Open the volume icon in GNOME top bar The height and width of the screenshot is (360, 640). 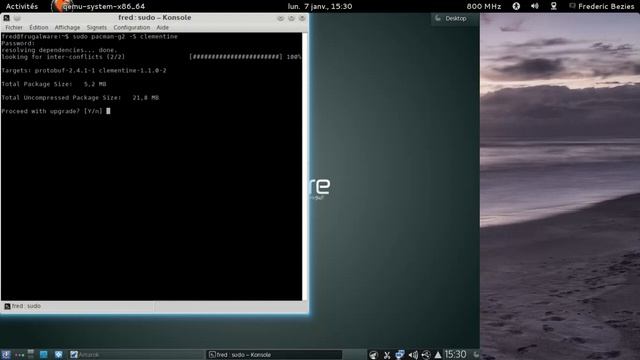pyautogui.click(x=535, y=6)
